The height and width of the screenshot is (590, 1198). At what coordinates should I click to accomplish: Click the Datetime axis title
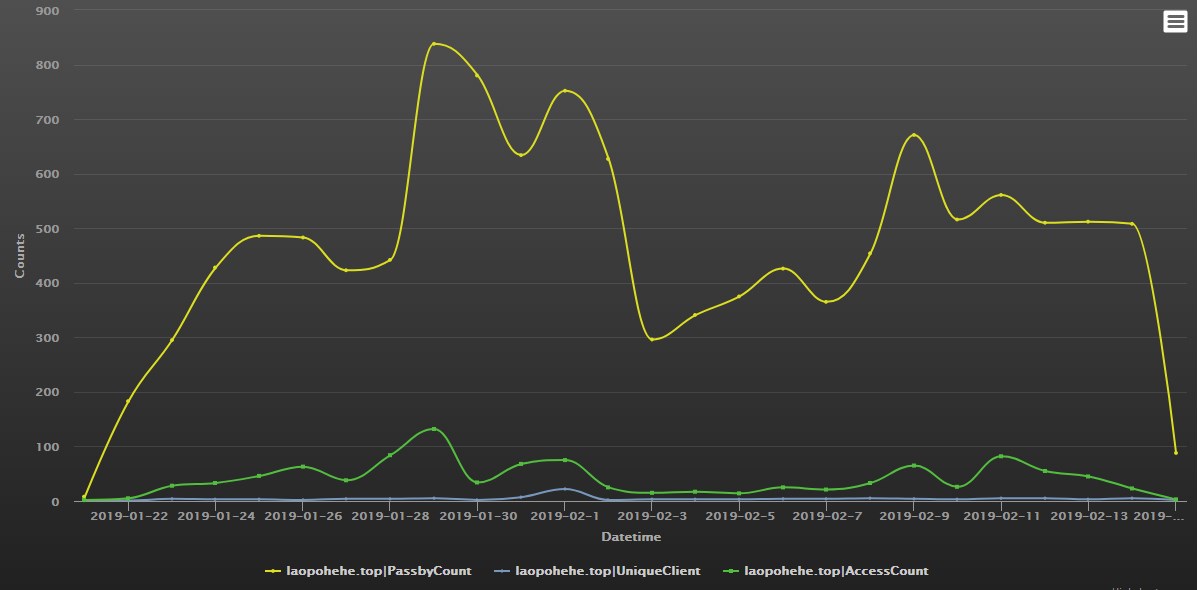[631, 537]
